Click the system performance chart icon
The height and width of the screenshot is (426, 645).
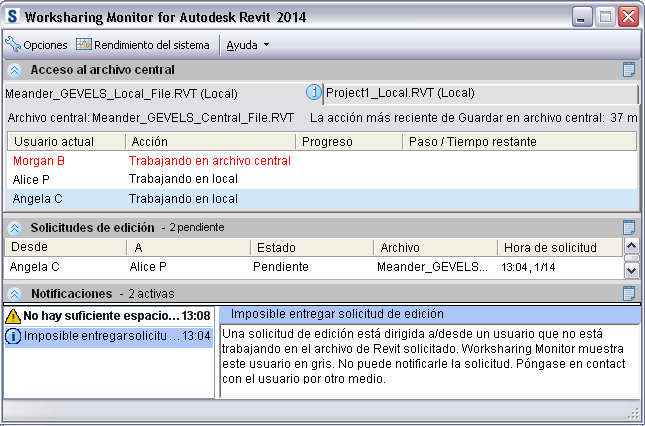coord(84,44)
